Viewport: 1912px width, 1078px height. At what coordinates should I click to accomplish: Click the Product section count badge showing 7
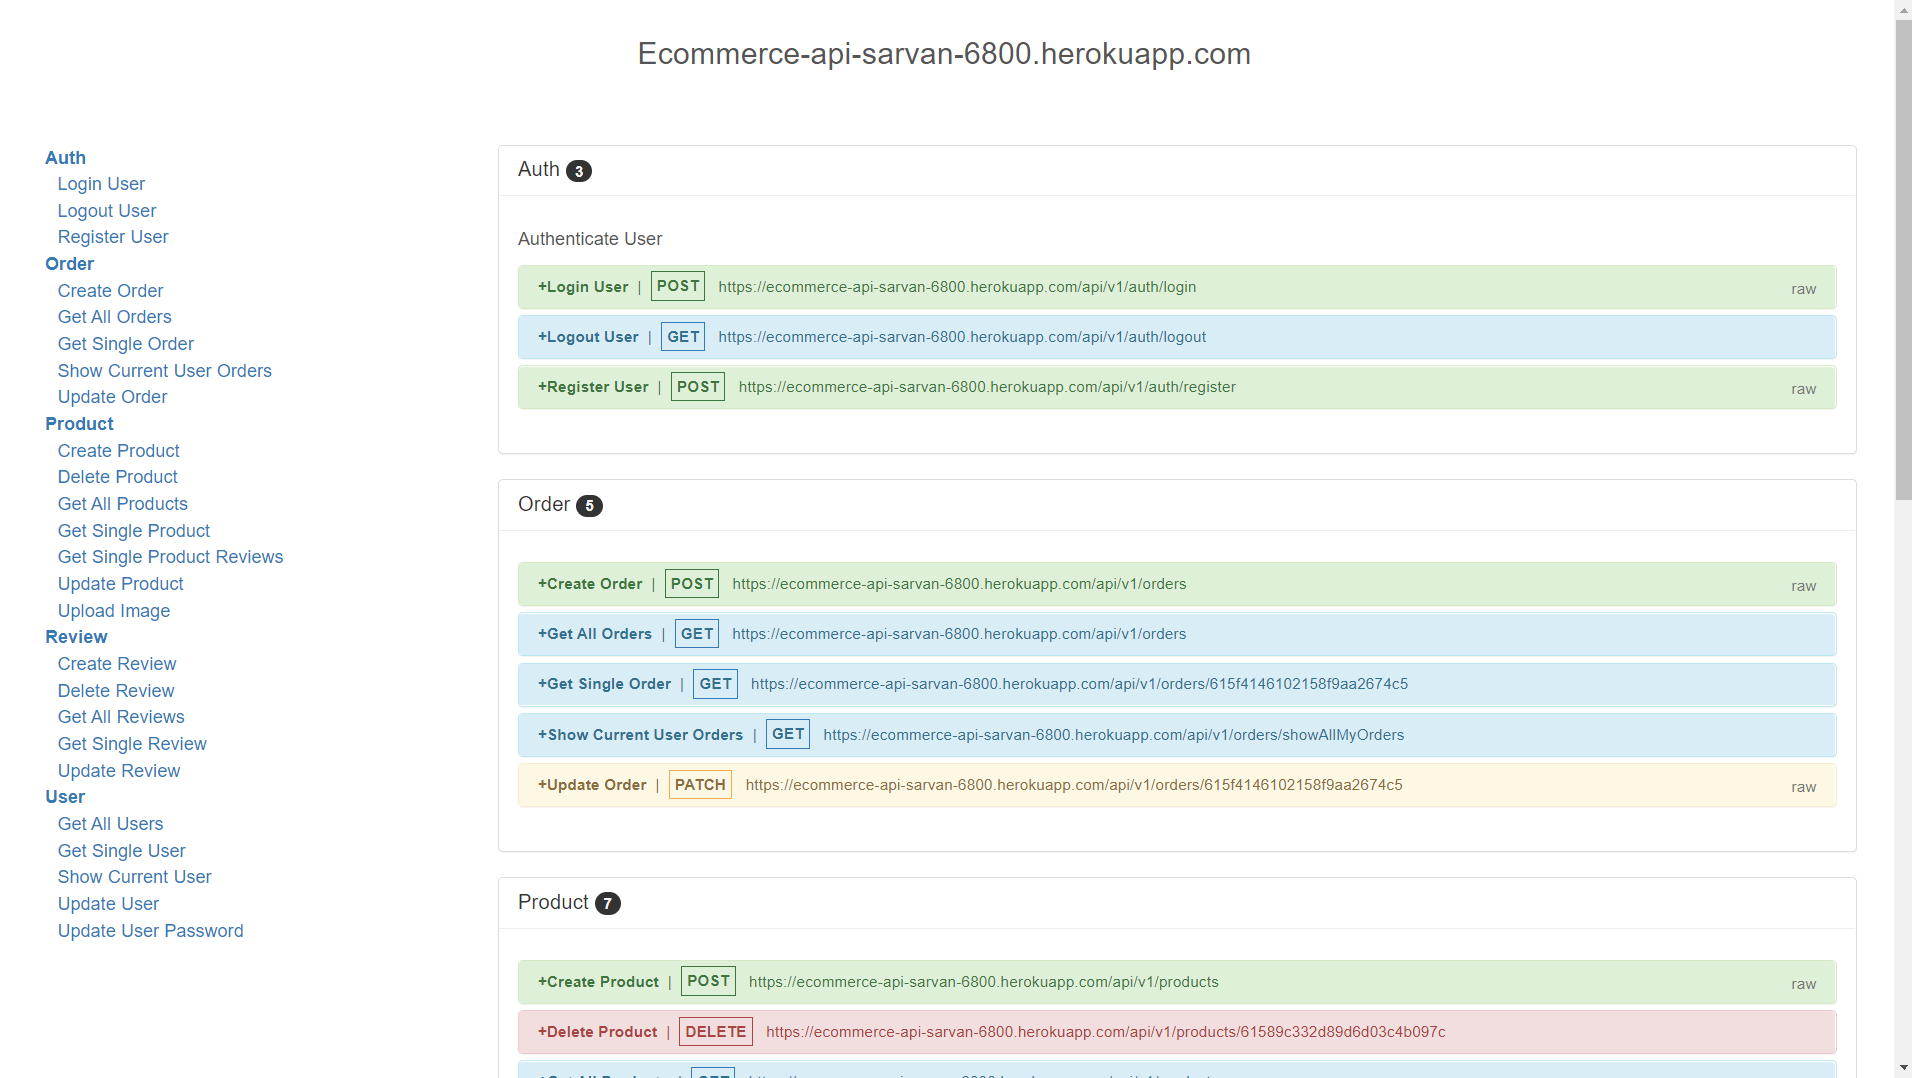607,903
